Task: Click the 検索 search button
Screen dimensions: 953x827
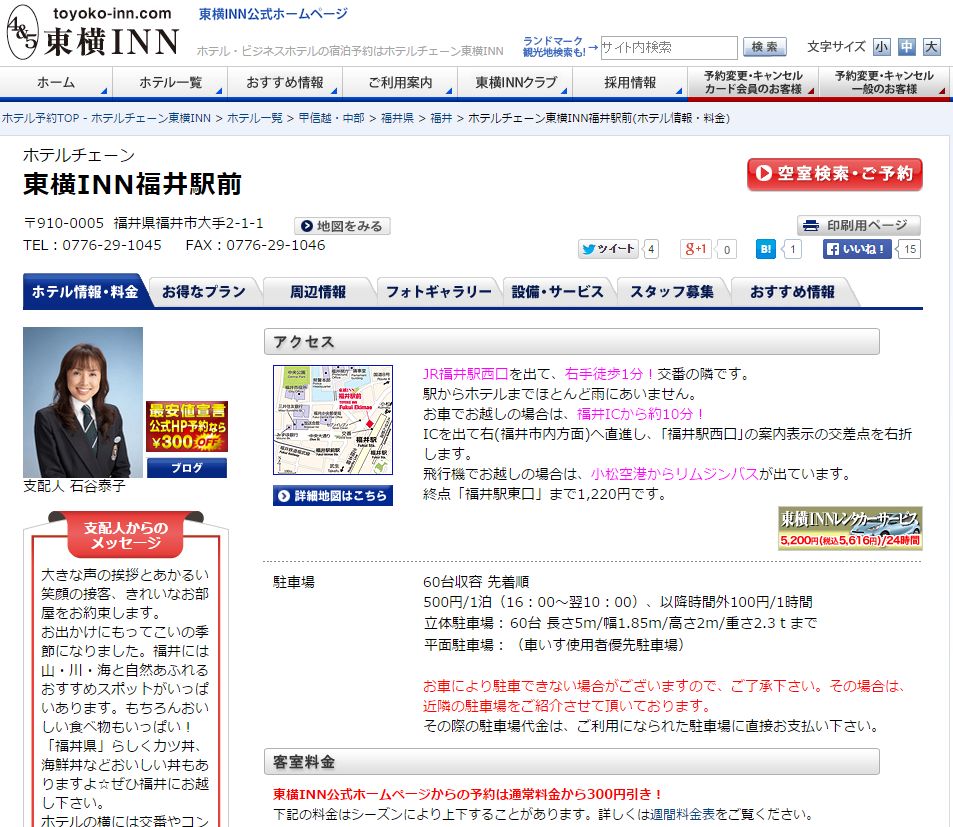Action: (x=765, y=47)
